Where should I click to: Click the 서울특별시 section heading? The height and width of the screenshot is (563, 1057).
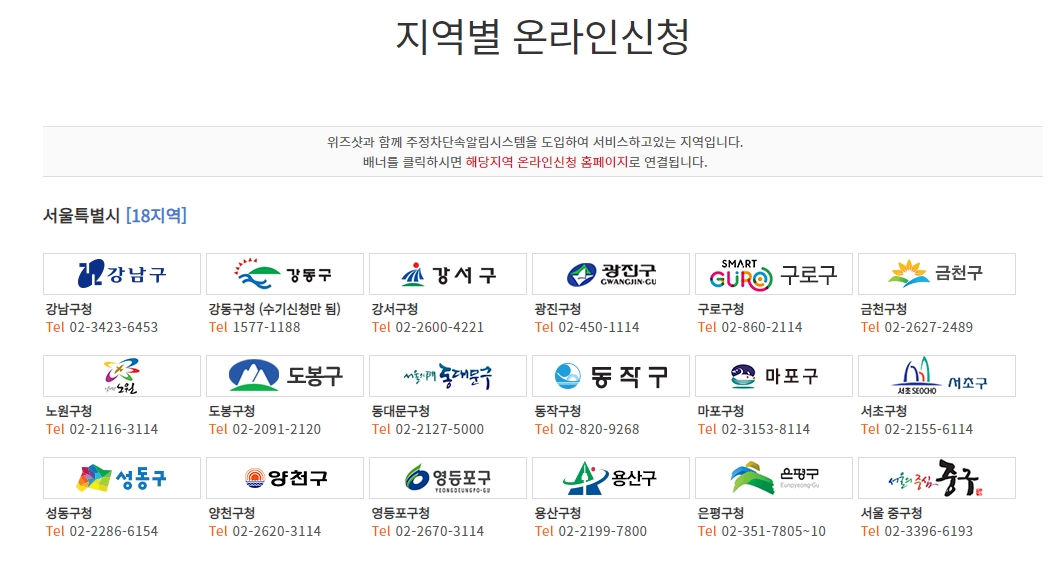(x=82, y=216)
